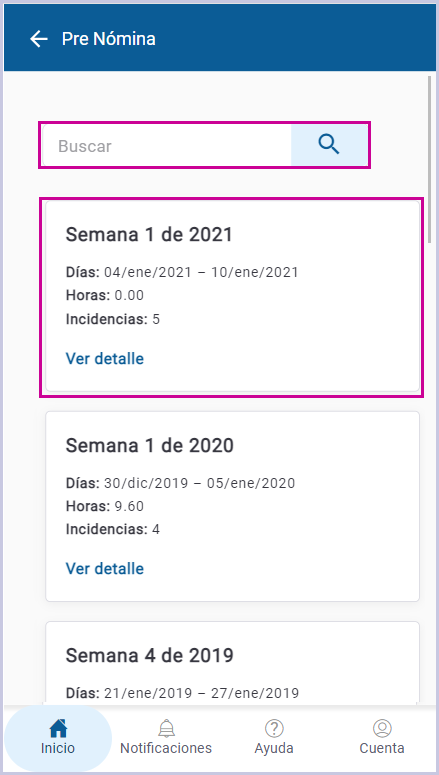Open the Ayuda question mark icon
This screenshot has height=775, width=439.
(274, 728)
